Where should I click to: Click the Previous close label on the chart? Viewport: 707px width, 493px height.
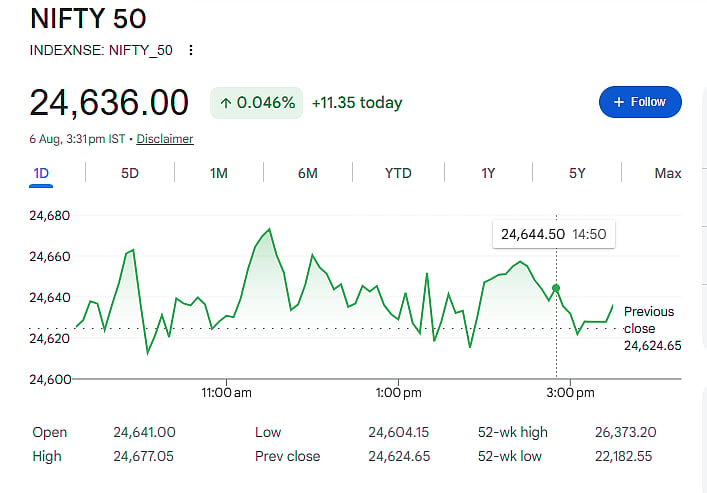tap(649, 320)
